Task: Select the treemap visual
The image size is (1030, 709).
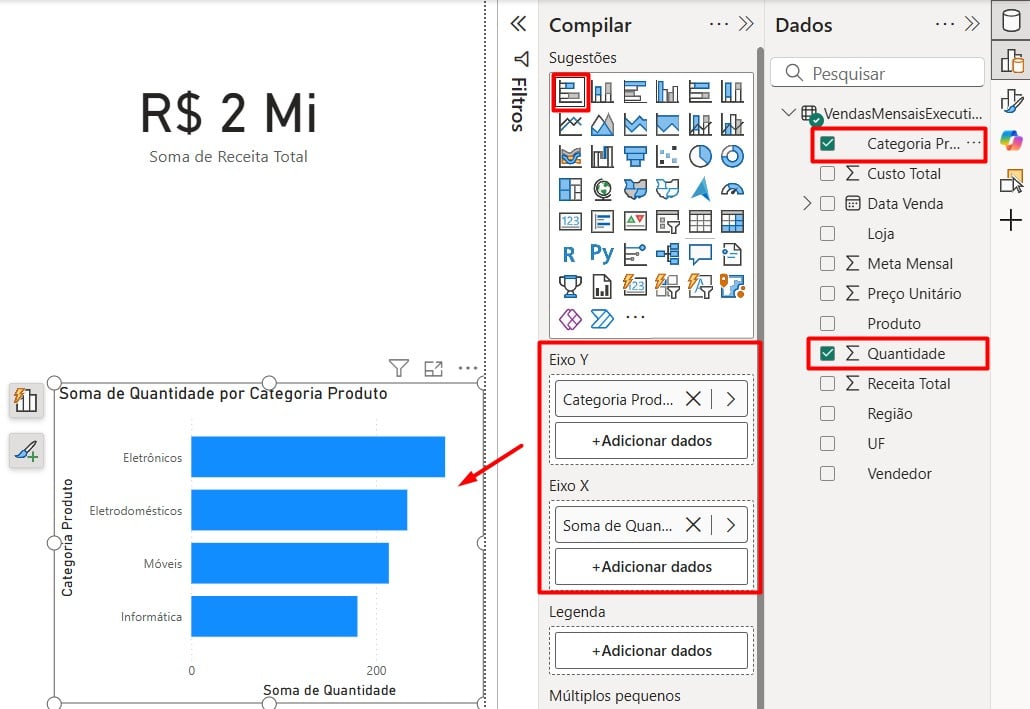Action: point(570,189)
